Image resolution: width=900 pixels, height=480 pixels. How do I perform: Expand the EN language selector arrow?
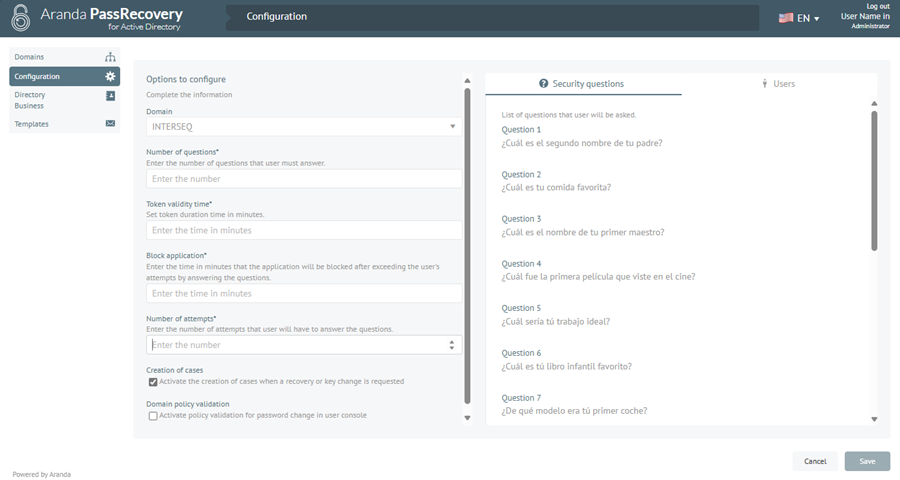[817, 18]
